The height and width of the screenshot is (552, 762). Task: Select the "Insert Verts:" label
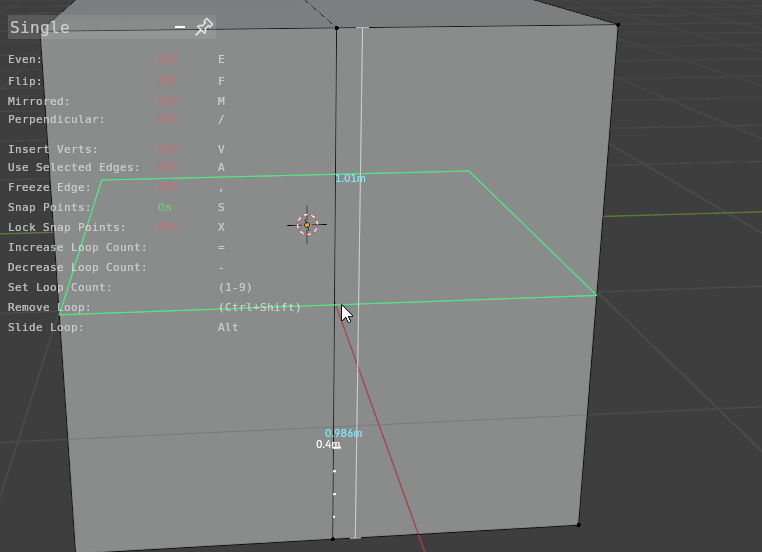coord(53,149)
